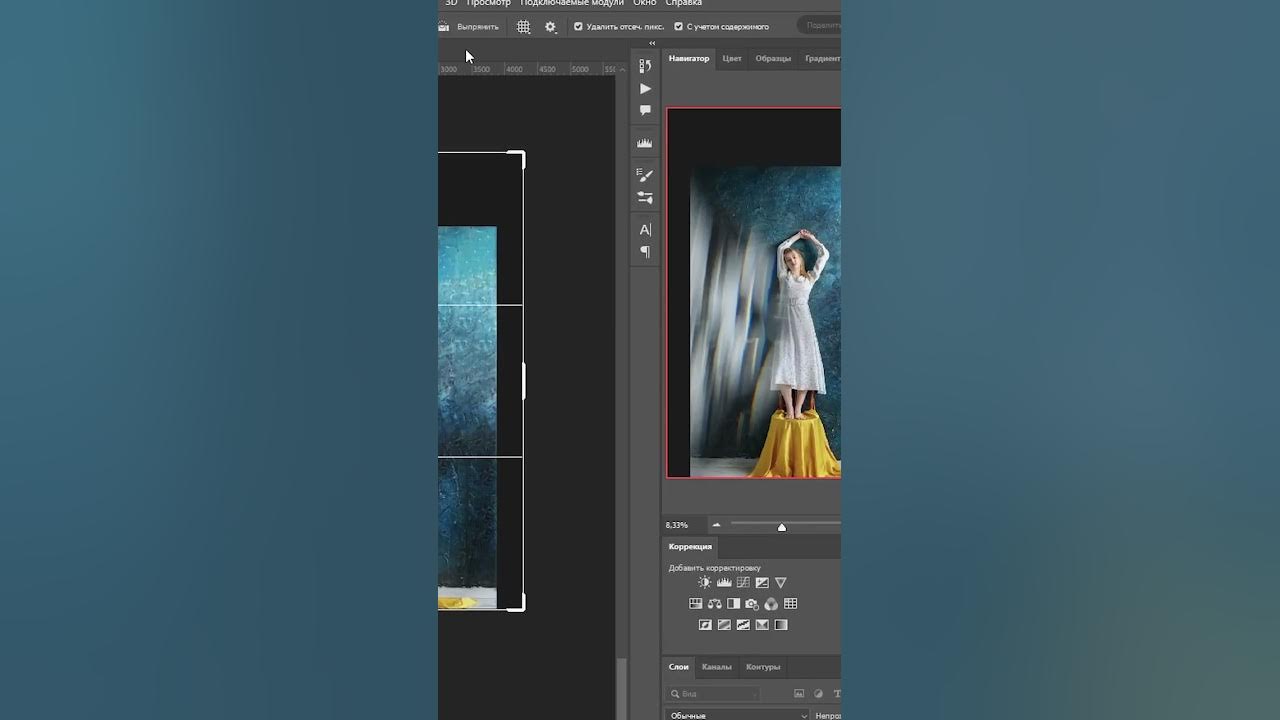Image resolution: width=1280 pixels, height=720 pixels.
Task: Collapse the panels with double-arrow icon
Action: [x=652, y=43]
